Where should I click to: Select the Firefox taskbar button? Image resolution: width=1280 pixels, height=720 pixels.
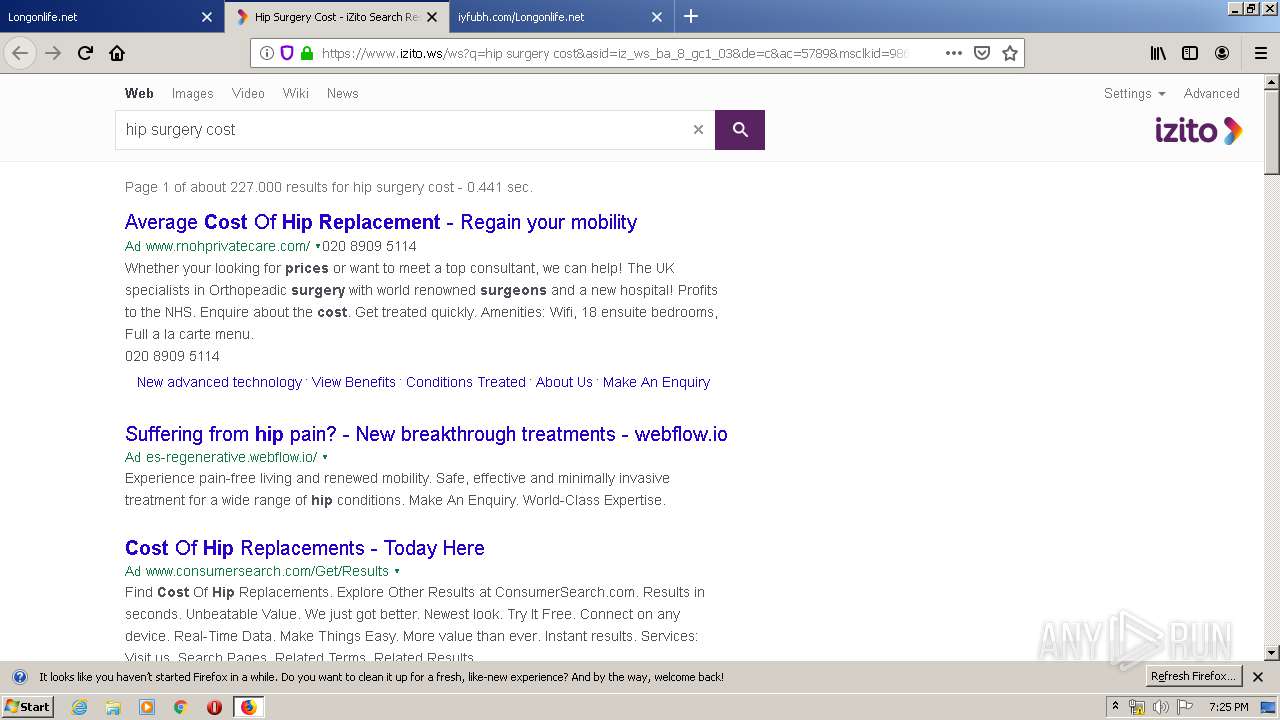[x=248, y=707]
